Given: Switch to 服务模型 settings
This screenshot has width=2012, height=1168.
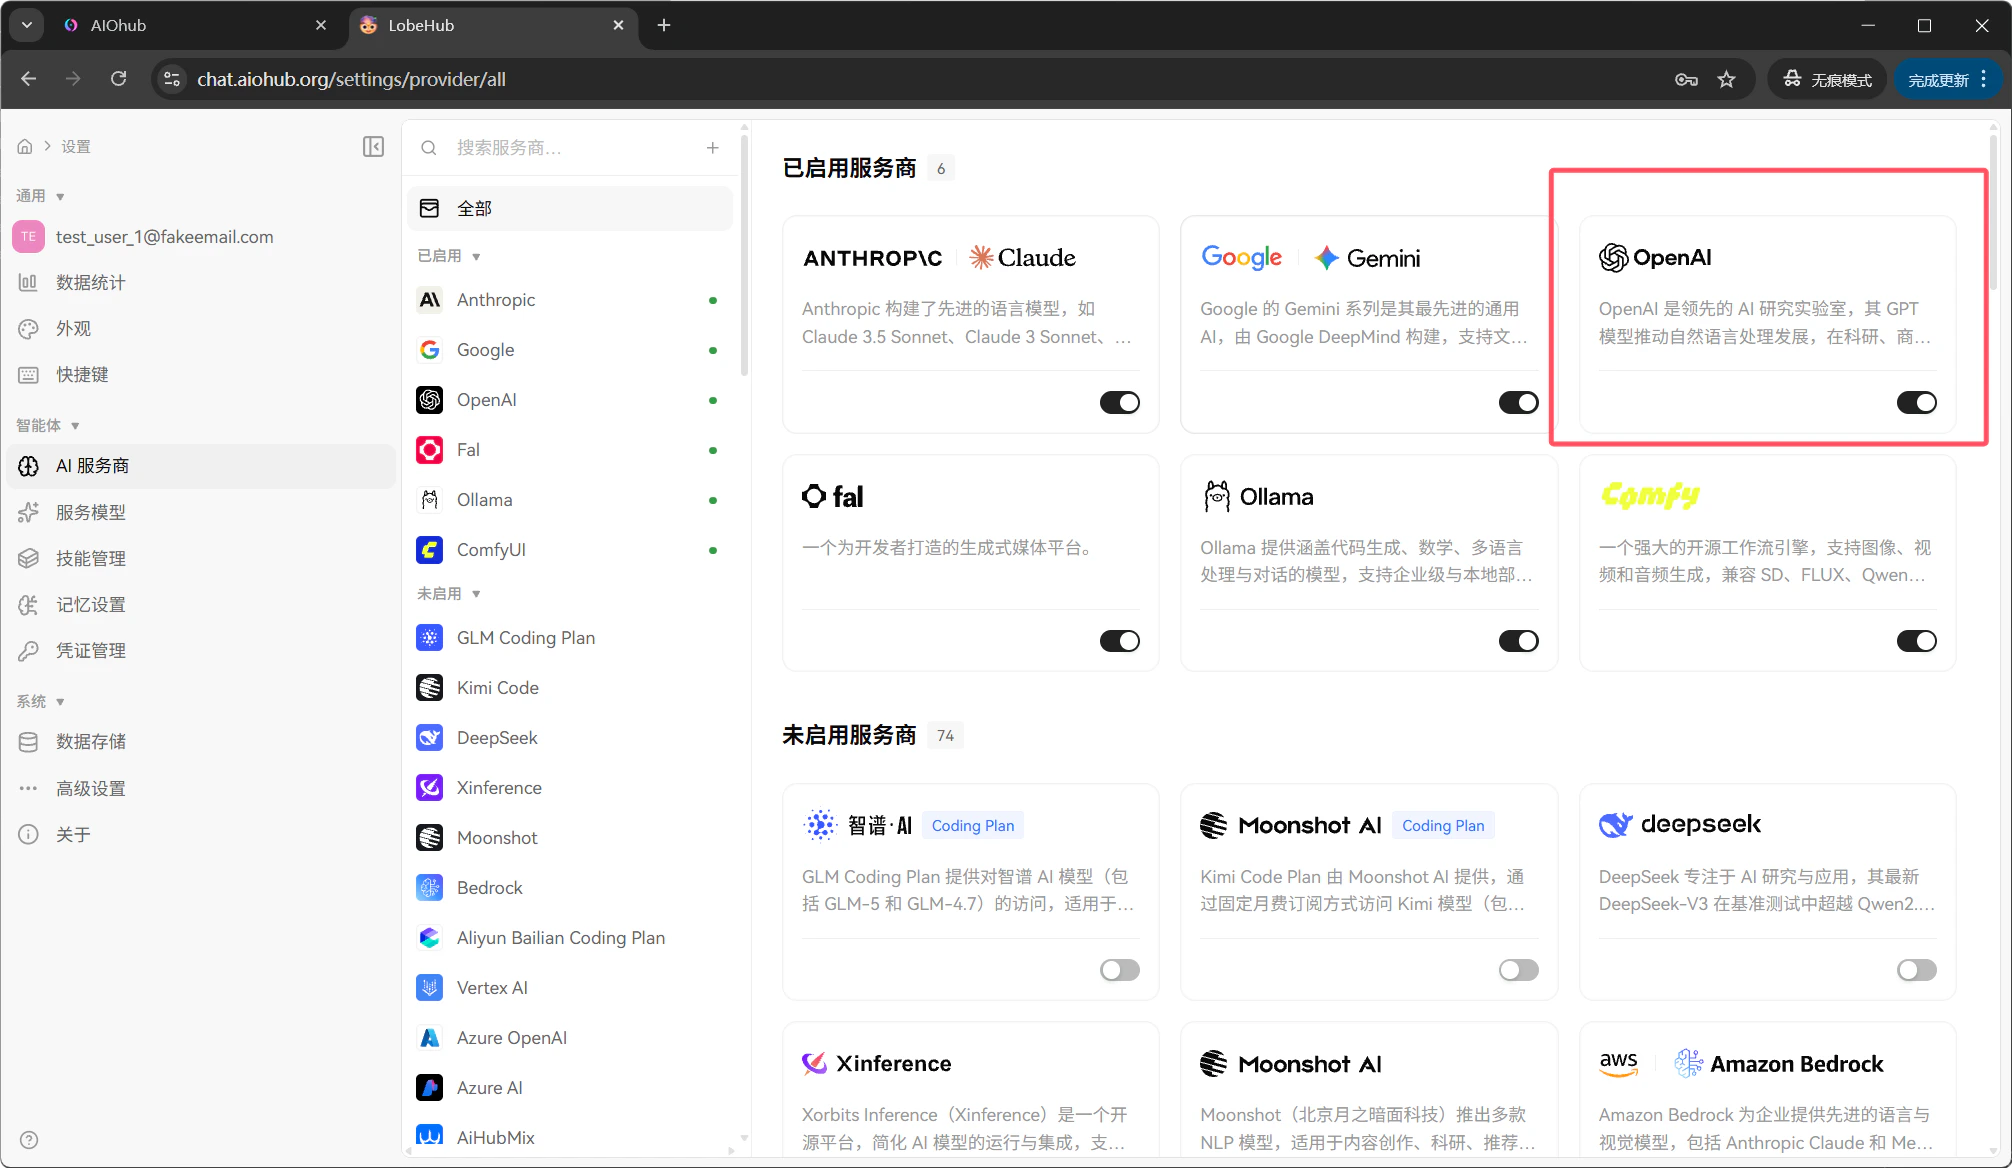Looking at the screenshot, I should pyautogui.click(x=200, y=513).
